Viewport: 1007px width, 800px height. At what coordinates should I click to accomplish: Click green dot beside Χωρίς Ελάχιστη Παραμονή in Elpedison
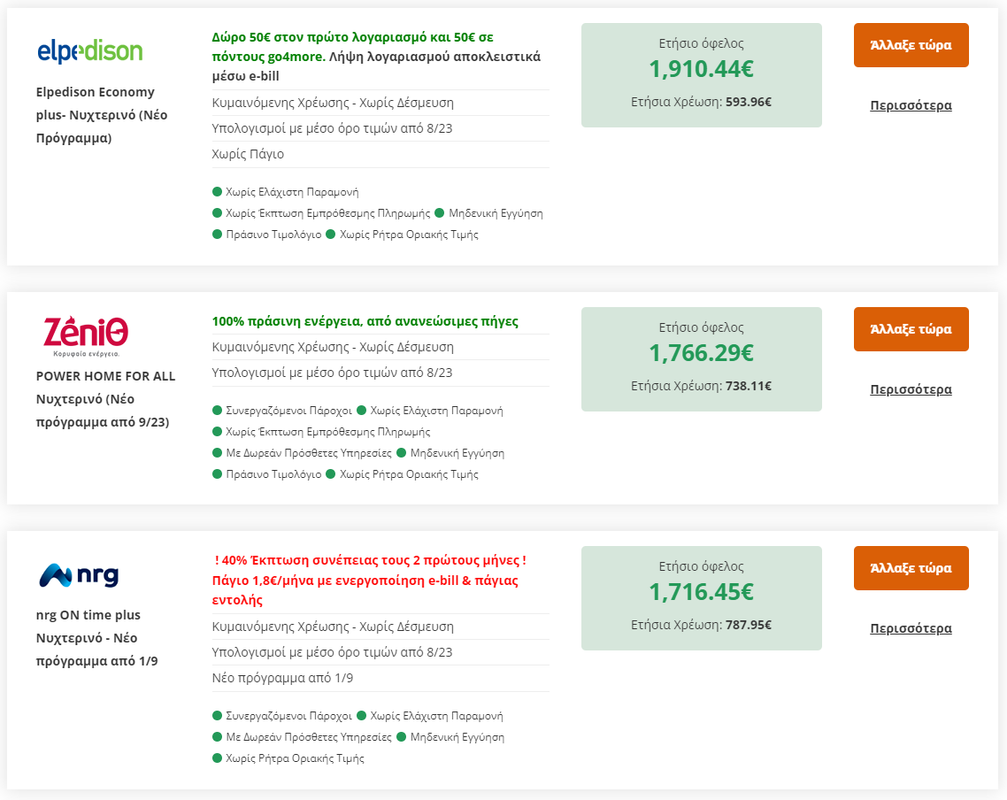coord(217,192)
